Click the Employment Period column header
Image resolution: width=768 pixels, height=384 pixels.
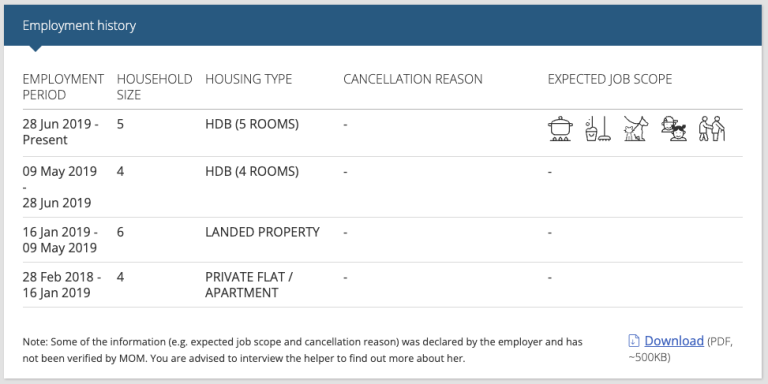(63, 87)
